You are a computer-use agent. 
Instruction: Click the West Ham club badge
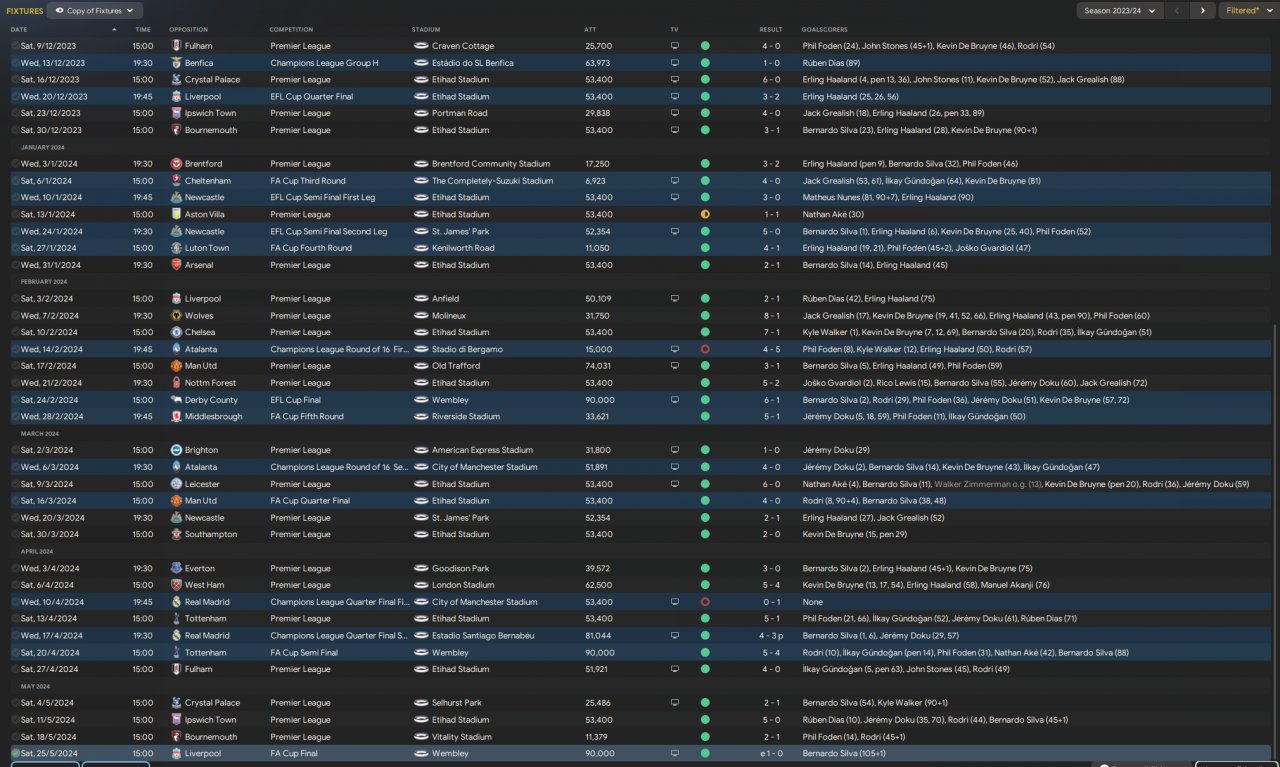177,585
